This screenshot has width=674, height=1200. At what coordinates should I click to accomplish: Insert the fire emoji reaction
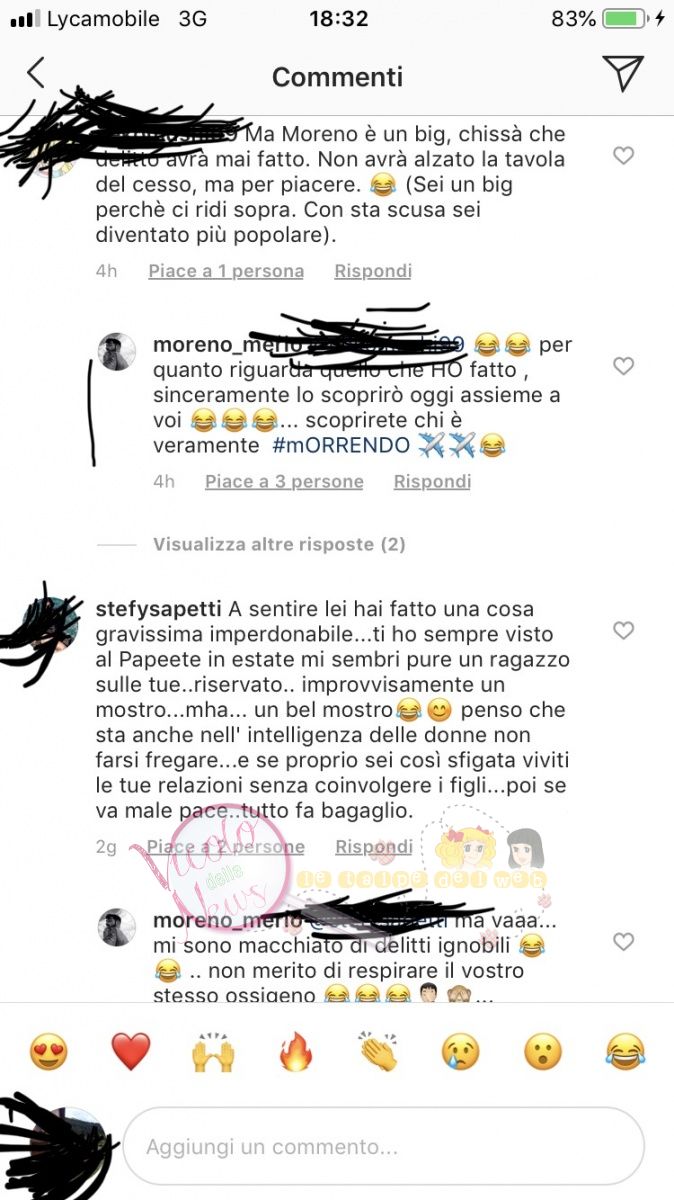click(296, 1052)
